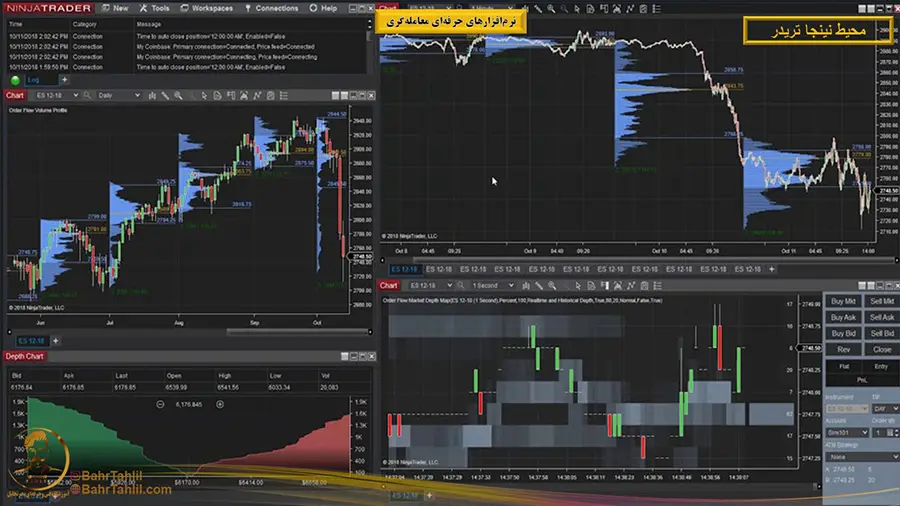Select the cursor pointer in 1 Second chart
Viewport: 900px width, 506px height.
click(578, 286)
